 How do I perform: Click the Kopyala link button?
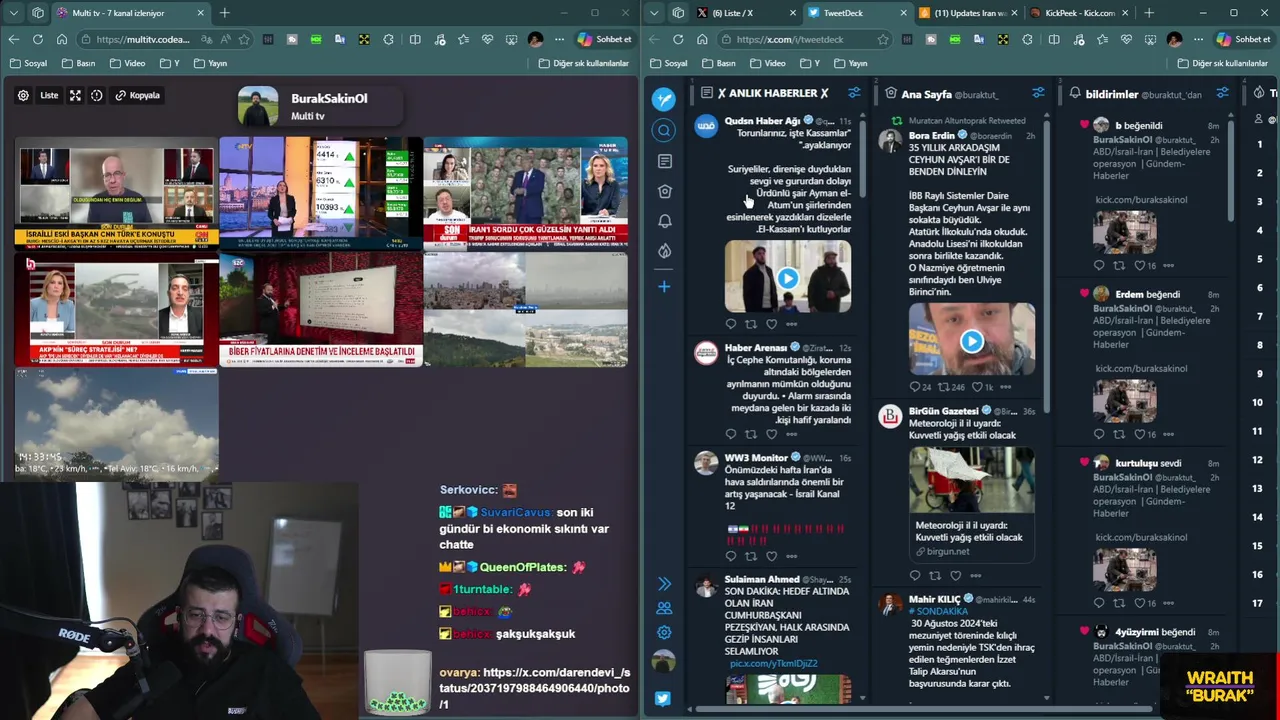(x=137, y=95)
